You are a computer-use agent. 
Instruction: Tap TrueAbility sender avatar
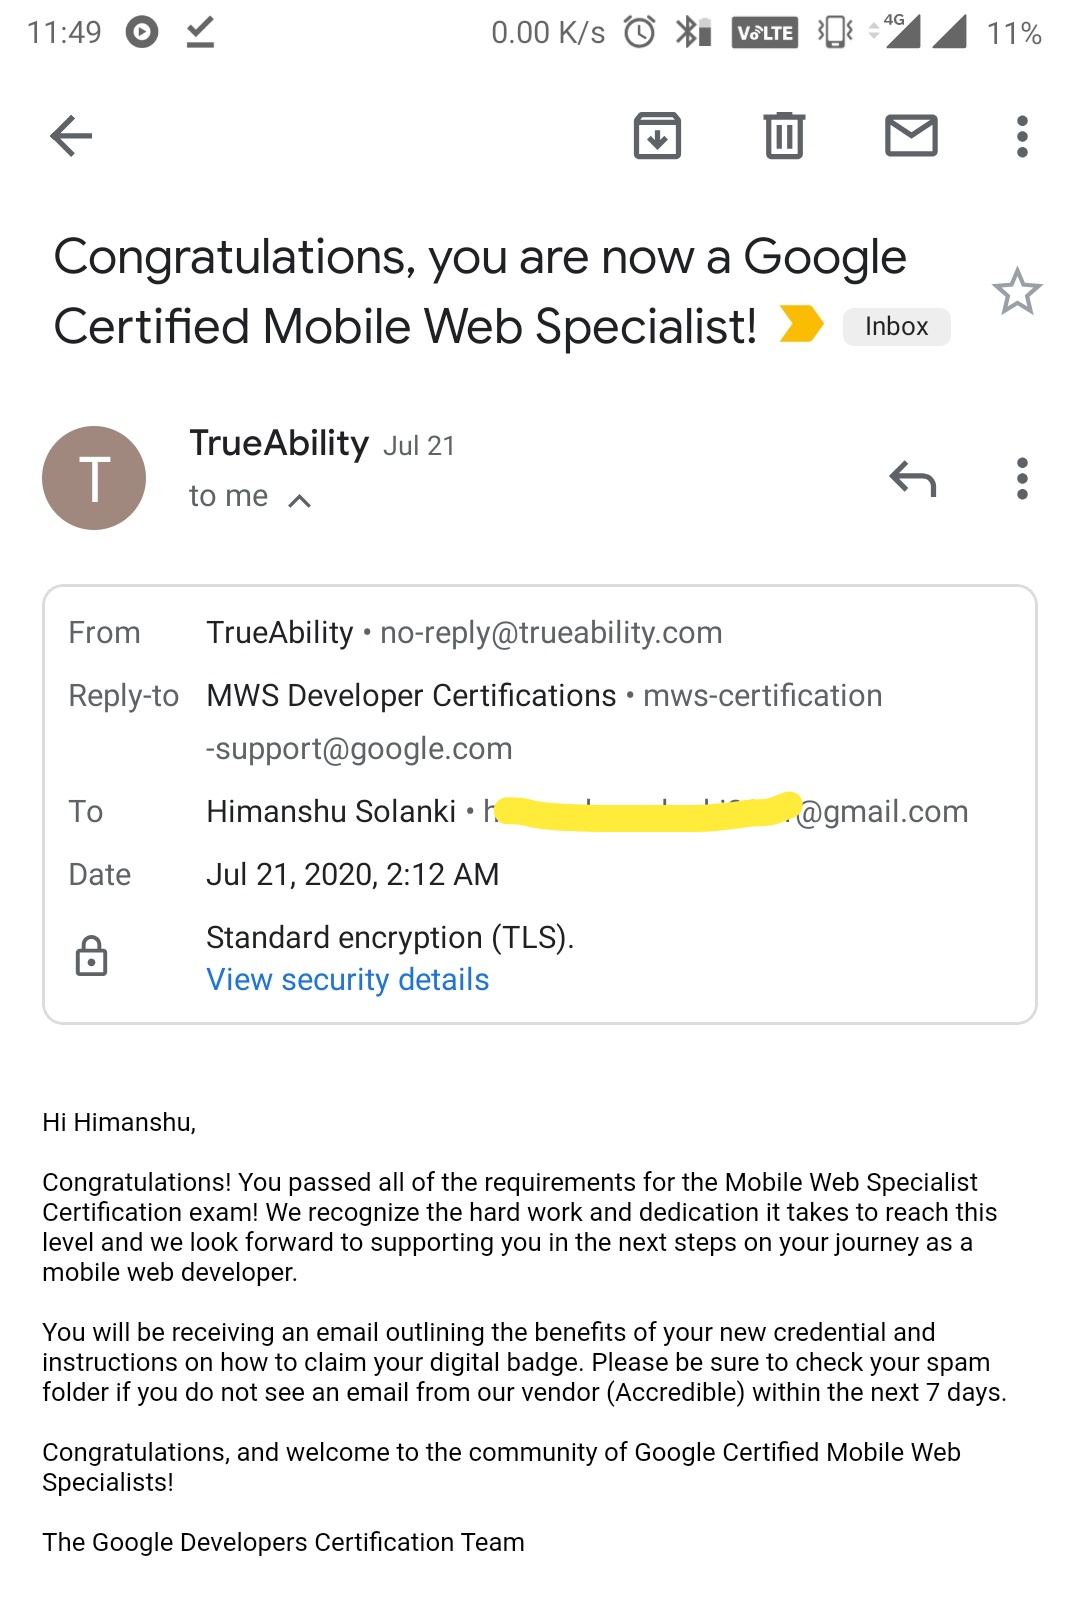(94, 478)
